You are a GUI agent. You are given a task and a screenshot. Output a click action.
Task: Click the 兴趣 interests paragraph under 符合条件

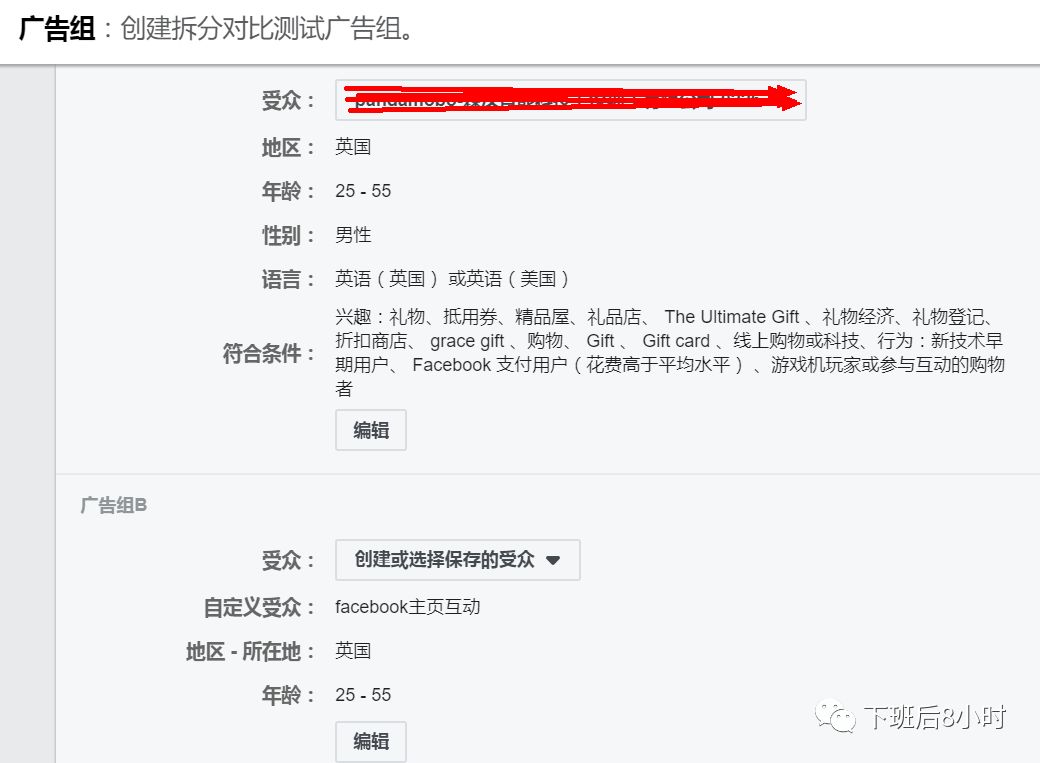pyautogui.click(x=670, y=352)
